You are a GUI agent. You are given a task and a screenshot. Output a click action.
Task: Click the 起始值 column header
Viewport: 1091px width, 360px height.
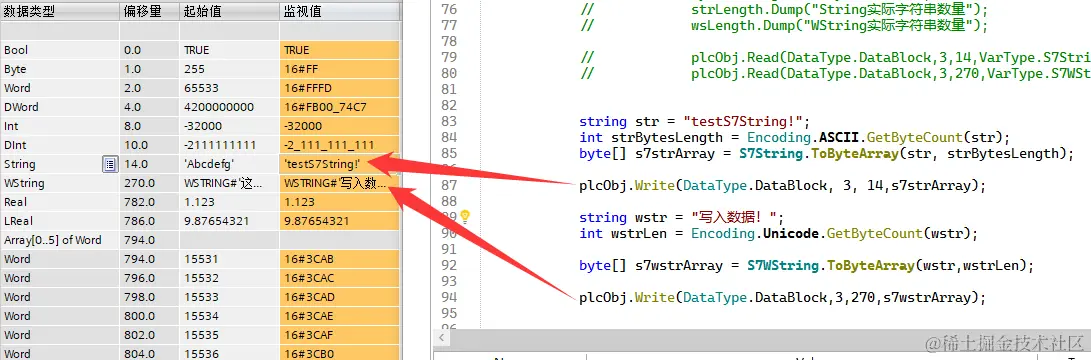[x=230, y=12]
